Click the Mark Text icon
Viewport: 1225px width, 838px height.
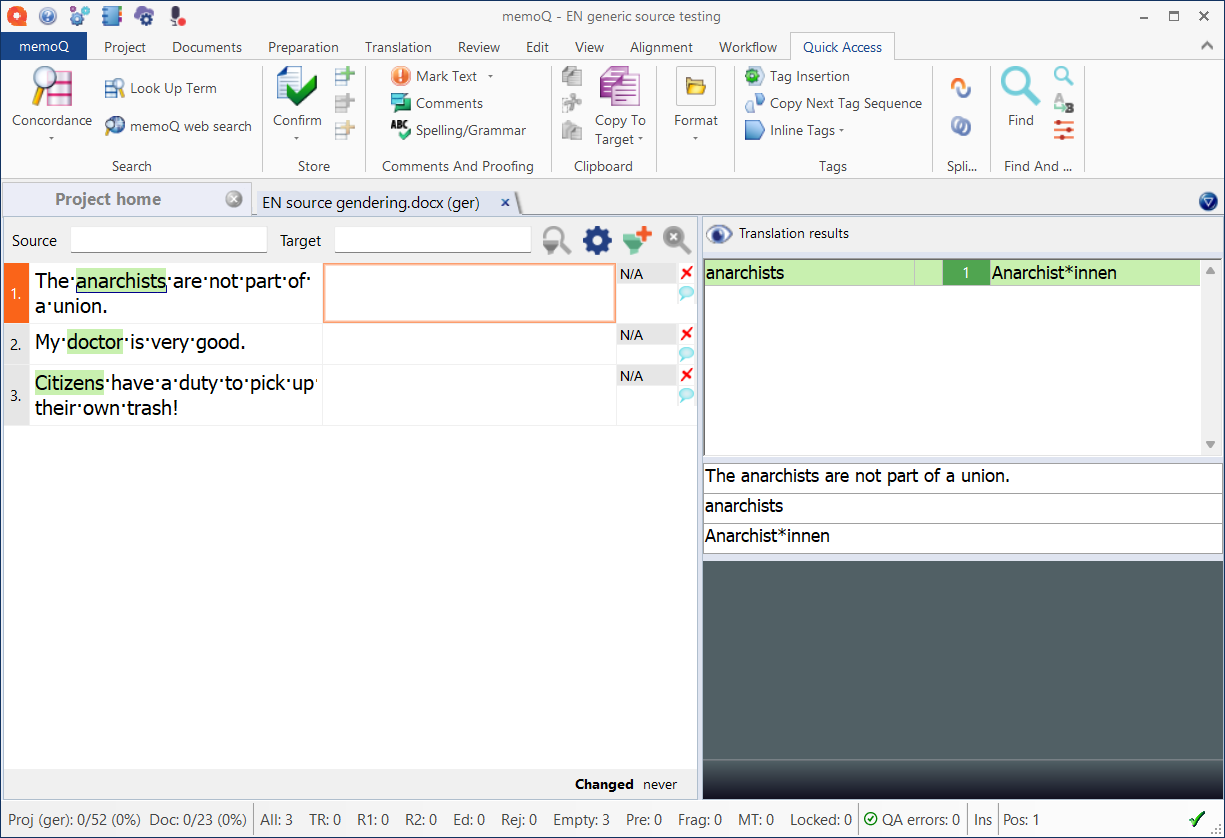click(400, 76)
